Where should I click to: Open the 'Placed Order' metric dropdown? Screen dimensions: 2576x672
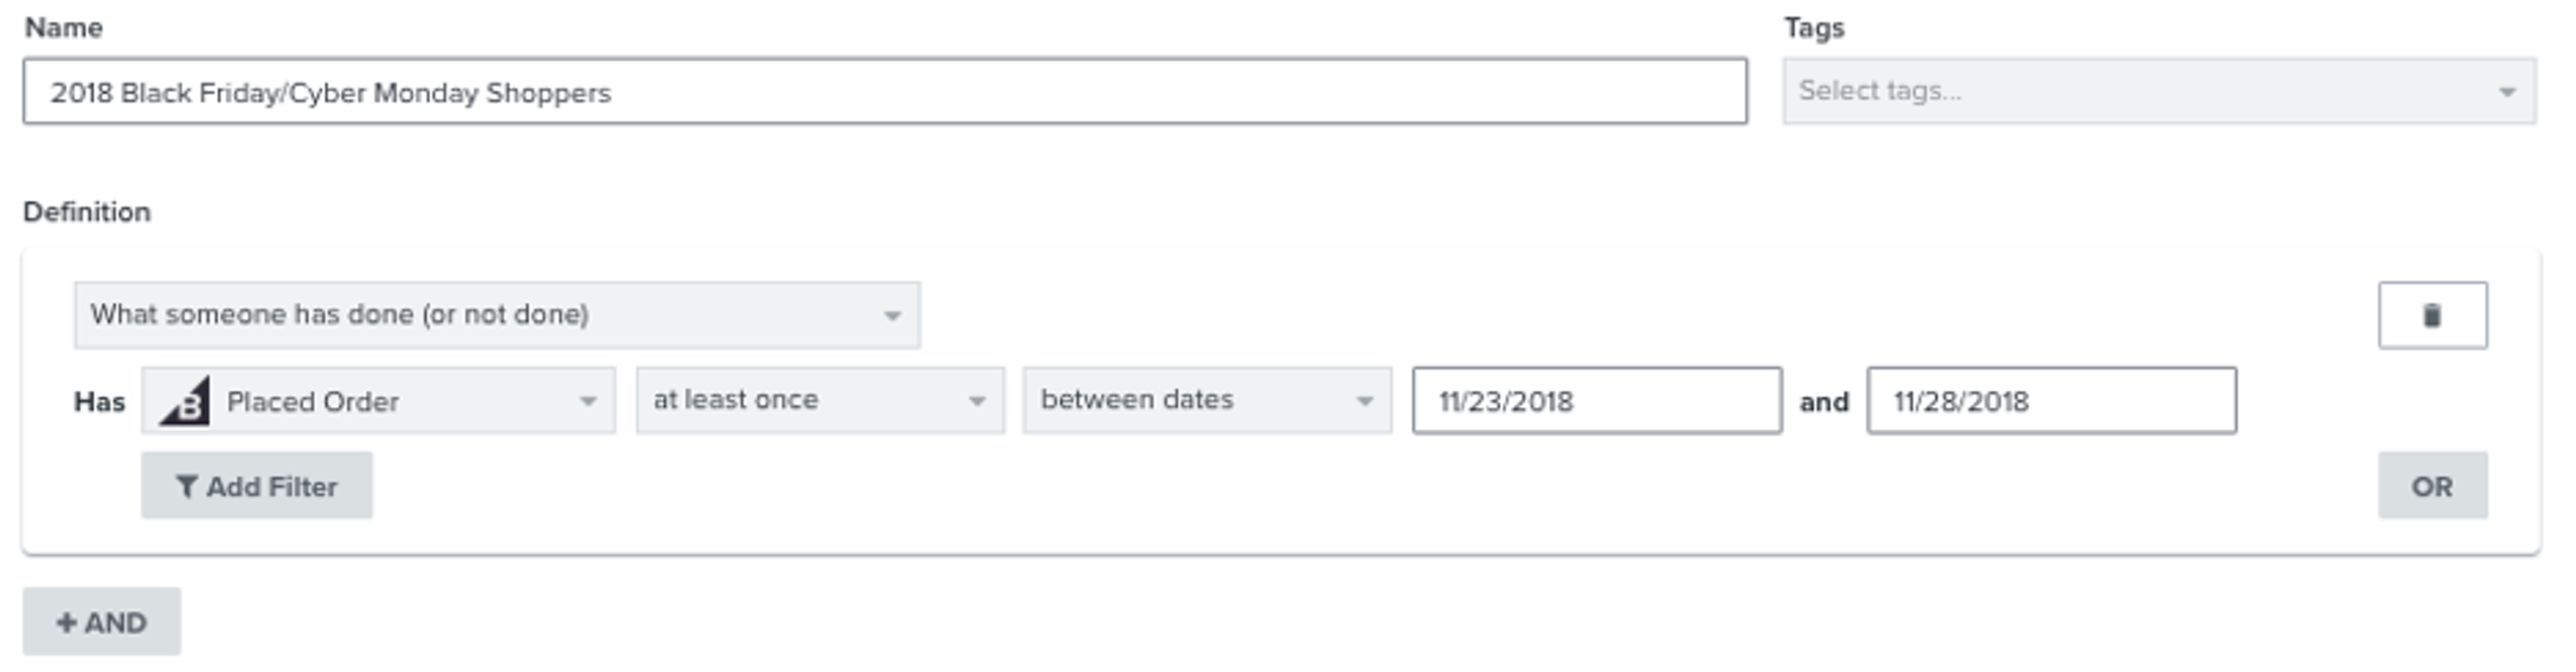[380, 400]
